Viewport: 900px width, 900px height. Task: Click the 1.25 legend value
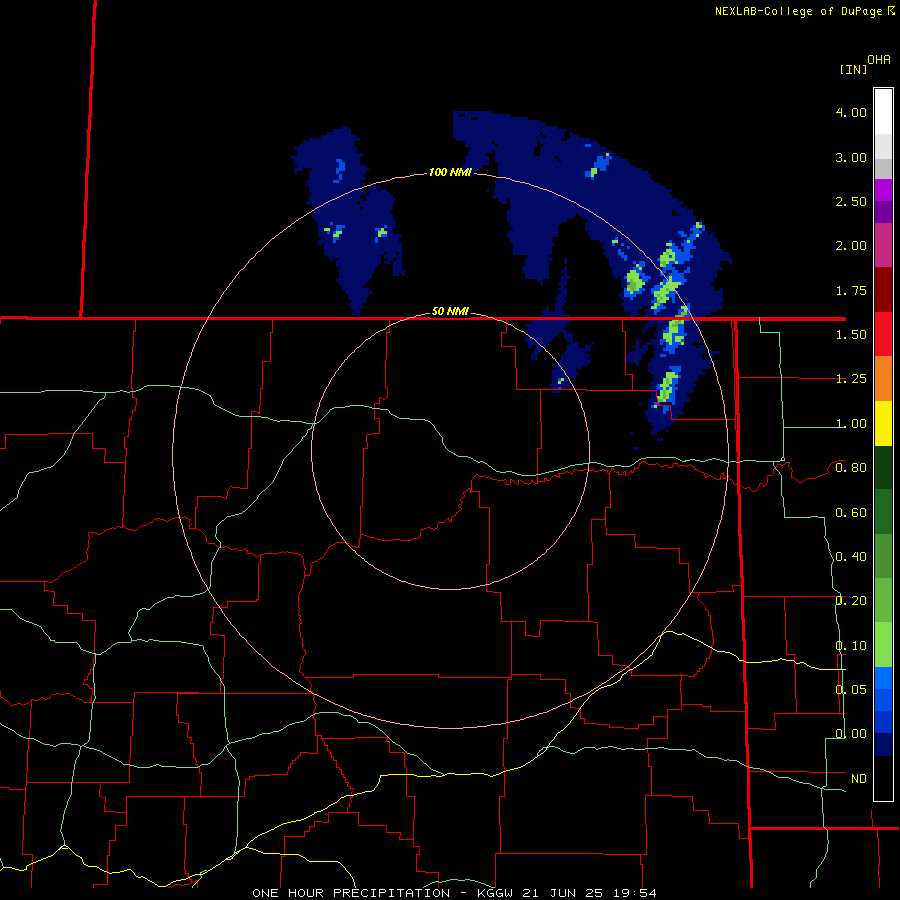tap(851, 379)
